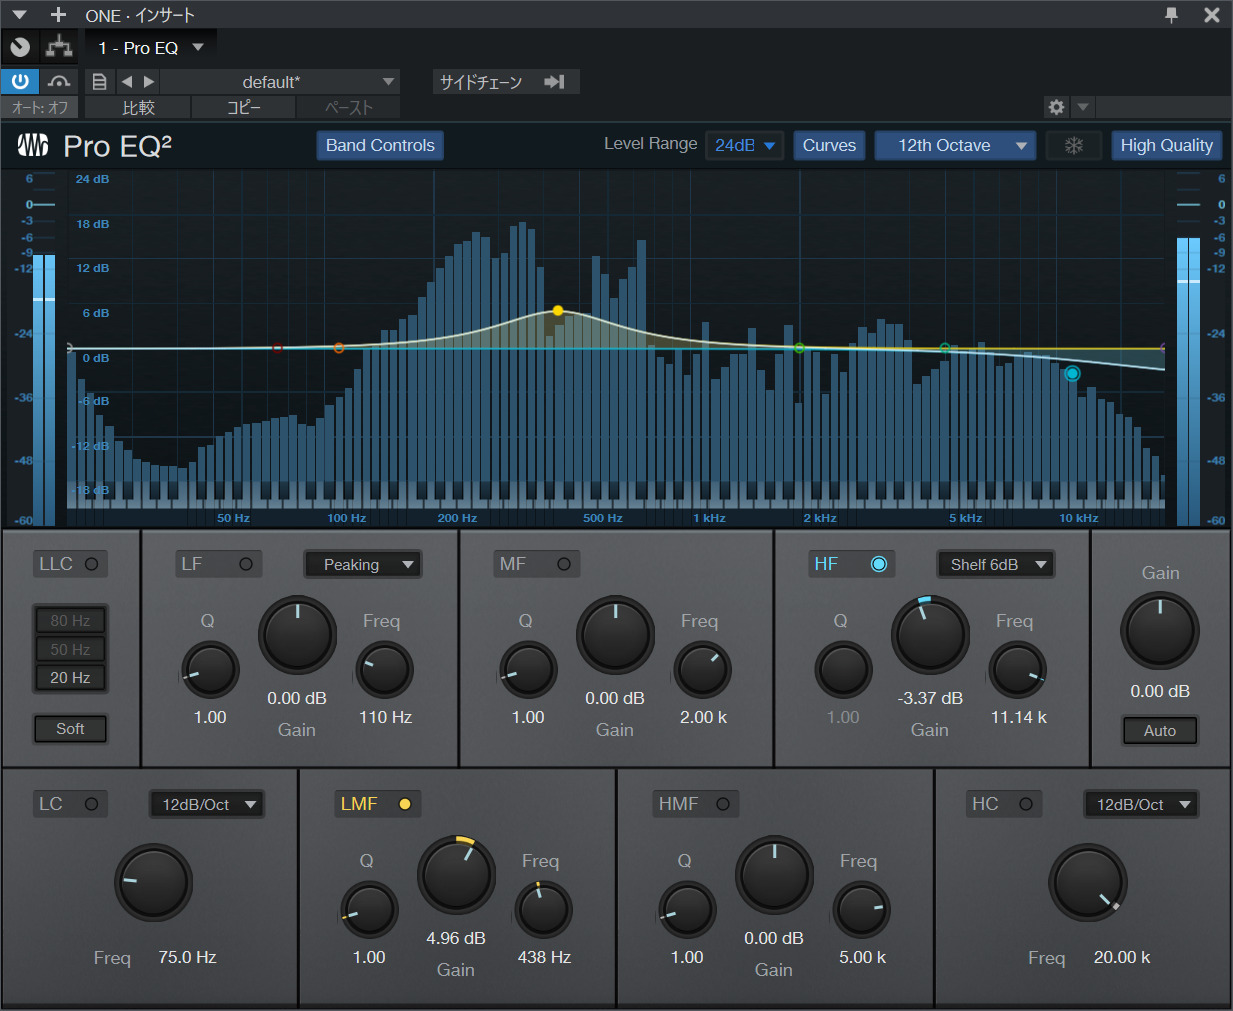Click the LC 75.0 Hz frequency value

click(187, 958)
